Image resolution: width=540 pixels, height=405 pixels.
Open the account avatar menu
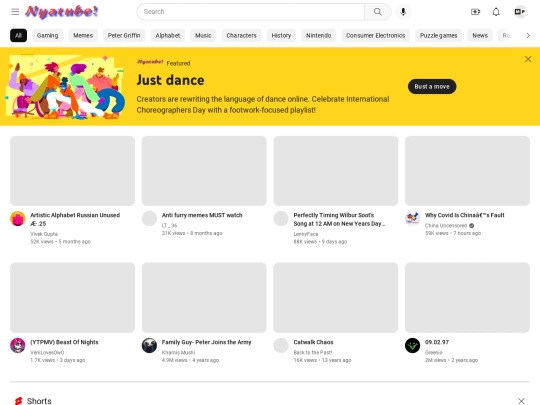coord(520,12)
